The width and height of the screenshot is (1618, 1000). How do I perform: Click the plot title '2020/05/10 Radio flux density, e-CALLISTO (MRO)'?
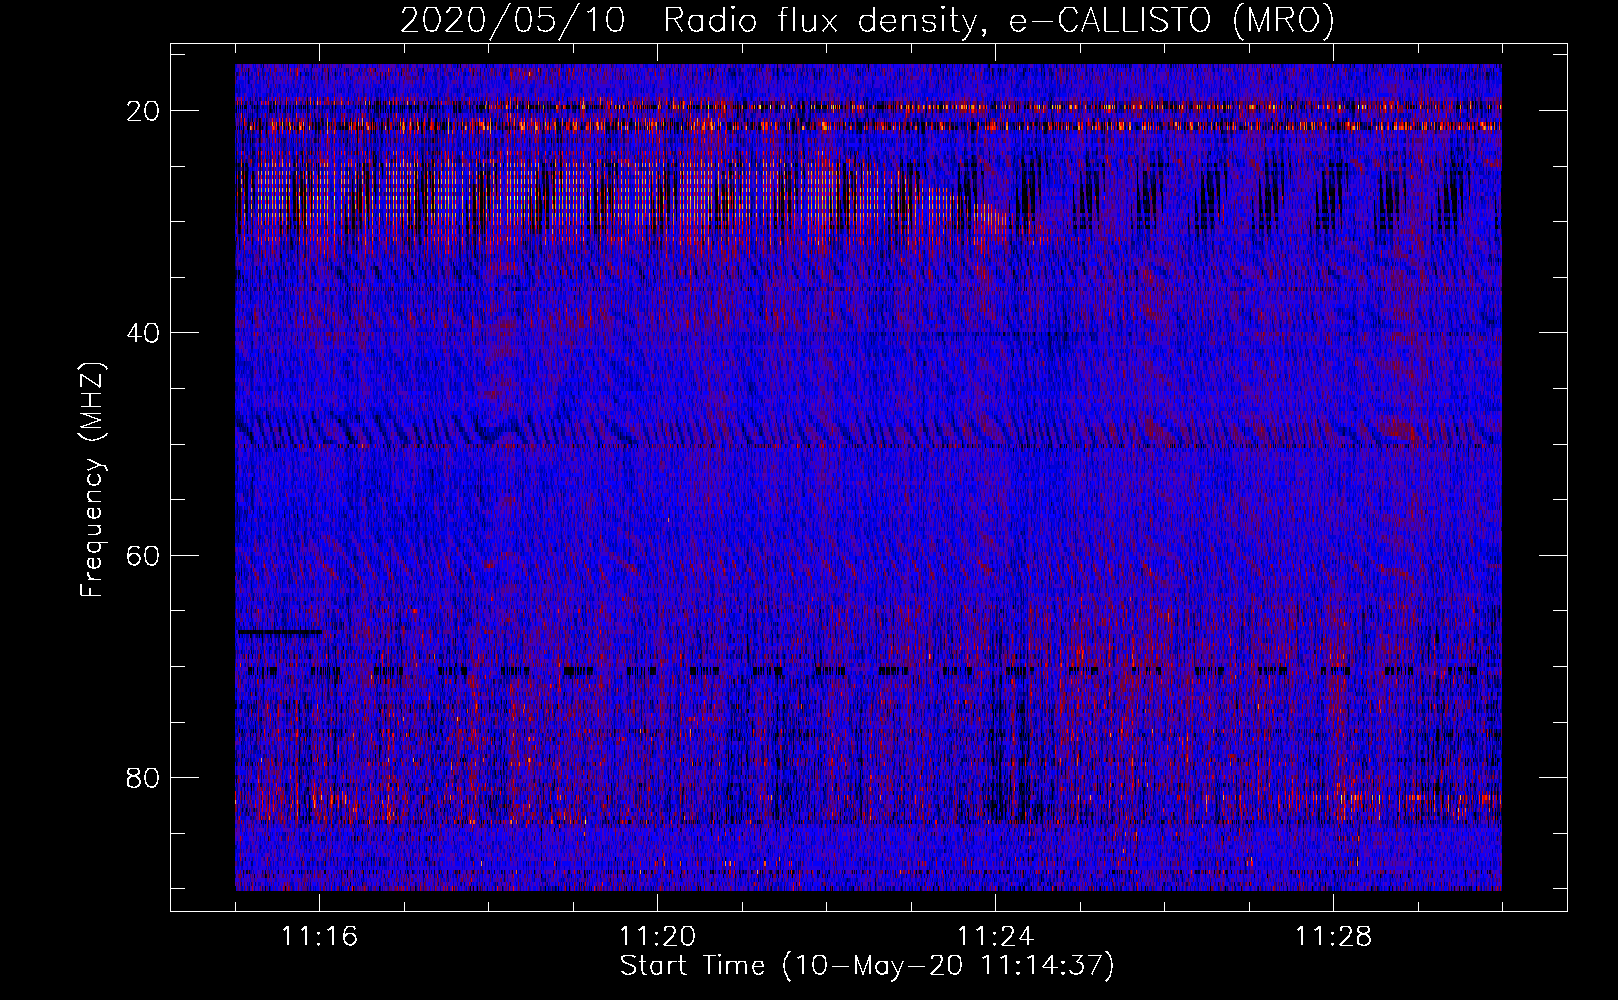(x=867, y=20)
